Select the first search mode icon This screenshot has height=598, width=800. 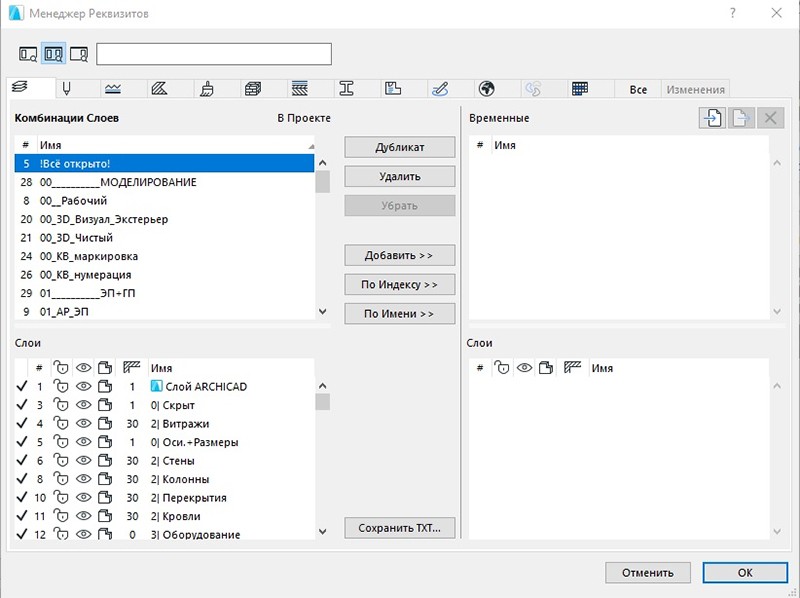pos(28,54)
